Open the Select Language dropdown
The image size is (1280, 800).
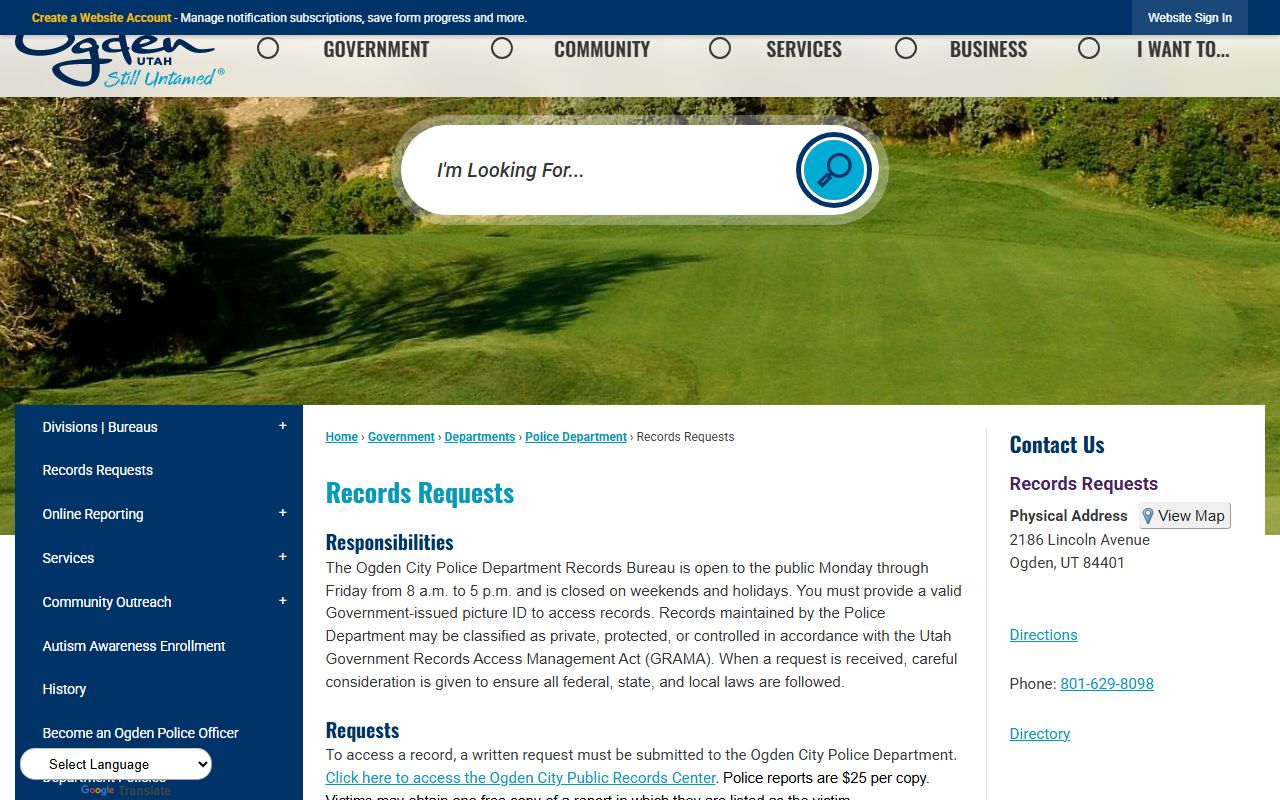click(x=116, y=764)
